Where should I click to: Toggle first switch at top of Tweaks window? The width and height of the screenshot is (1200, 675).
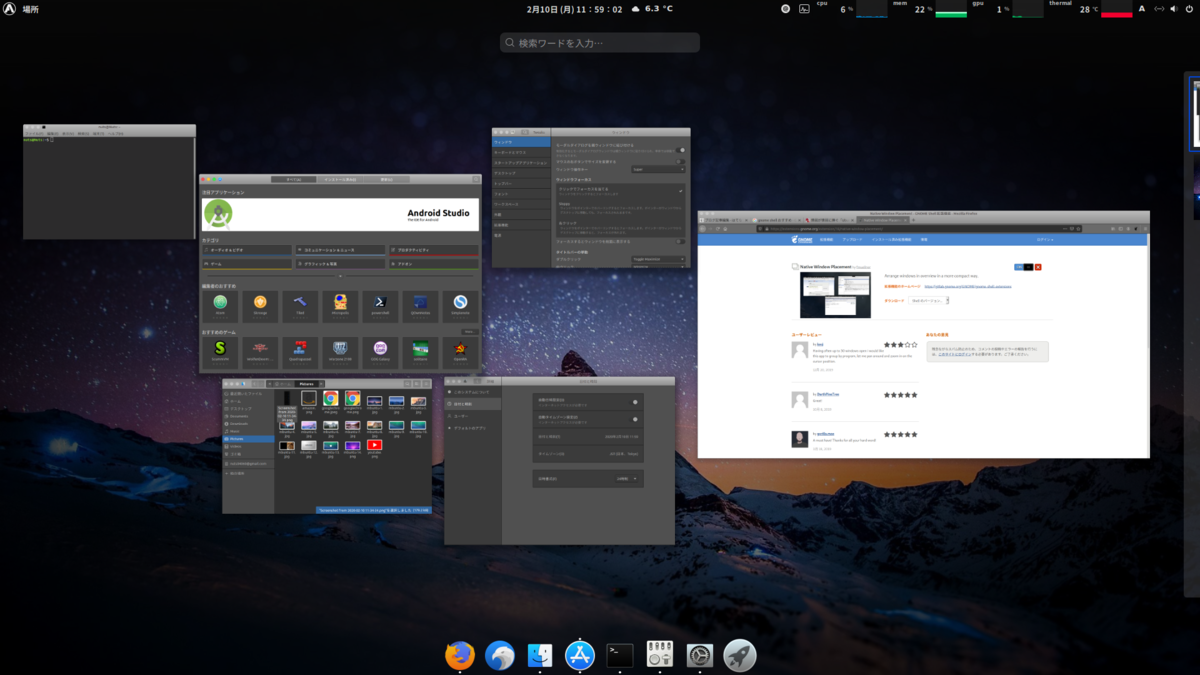pos(681,150)
